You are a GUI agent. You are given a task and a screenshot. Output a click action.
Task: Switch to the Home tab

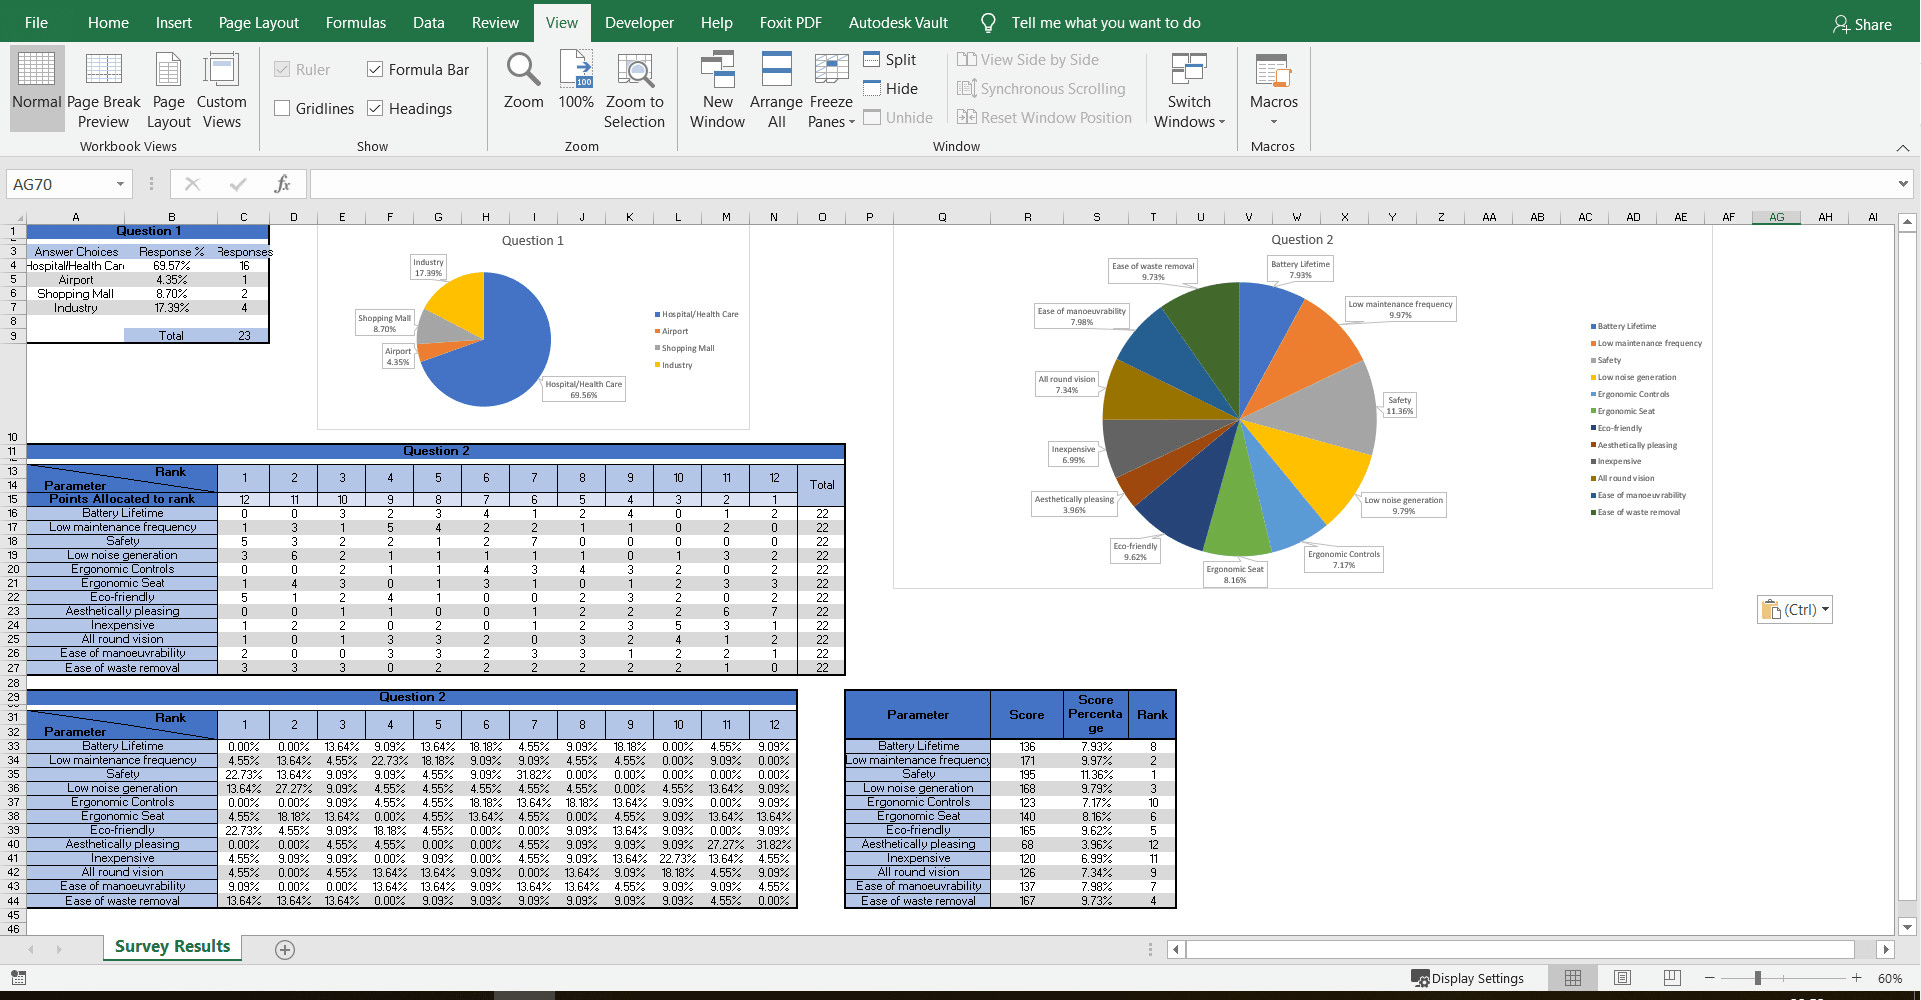pyautogui.click(x=108, y=22)
